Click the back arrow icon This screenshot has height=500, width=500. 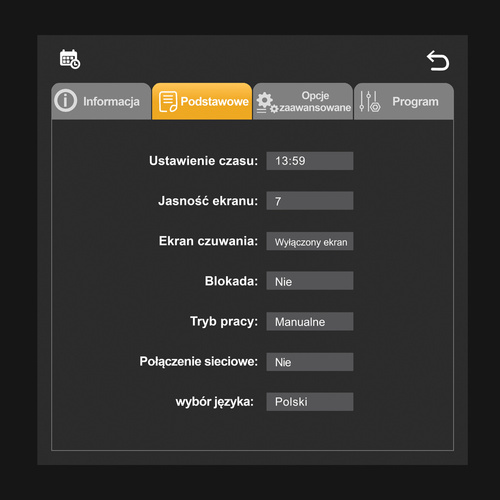[438, 61]
